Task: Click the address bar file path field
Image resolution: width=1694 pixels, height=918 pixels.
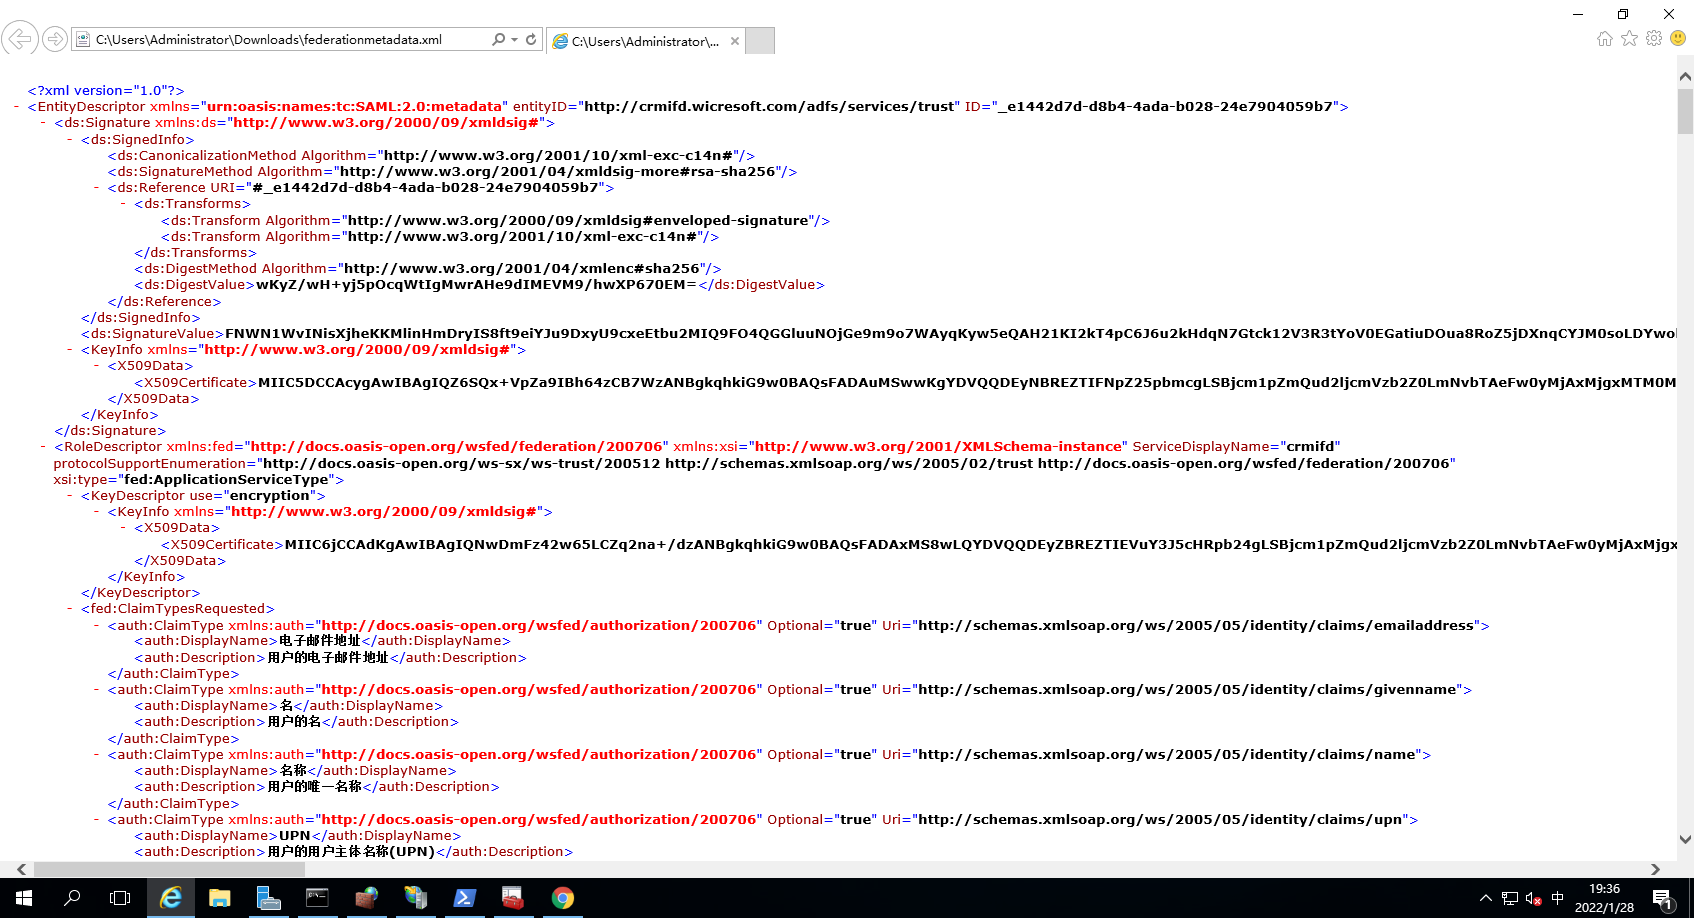Action: [x=290, y=39]
